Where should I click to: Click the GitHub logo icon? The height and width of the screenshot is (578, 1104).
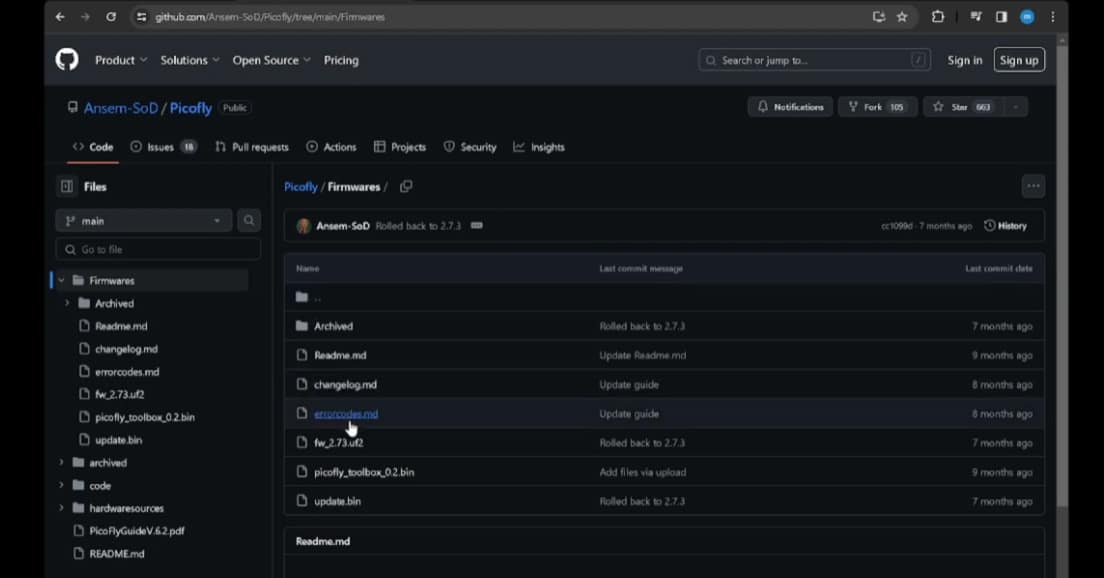[67, 60]
